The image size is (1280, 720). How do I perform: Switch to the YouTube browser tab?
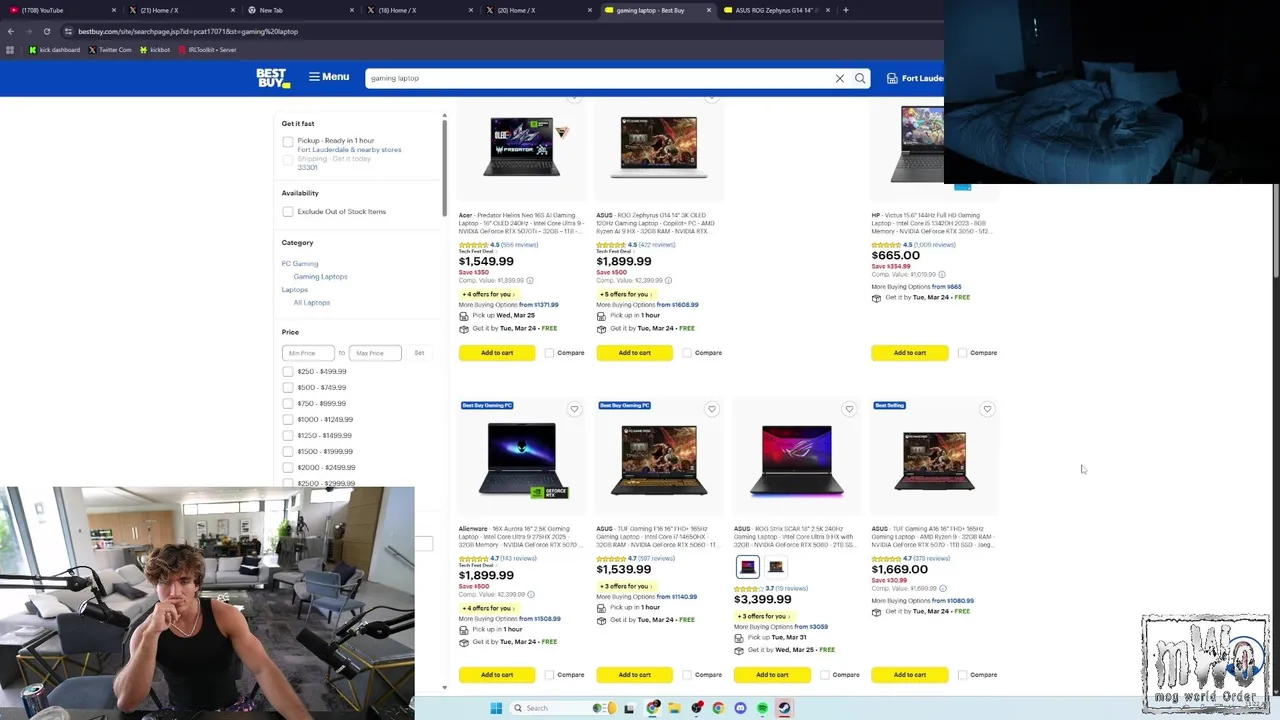pos(60,10)
